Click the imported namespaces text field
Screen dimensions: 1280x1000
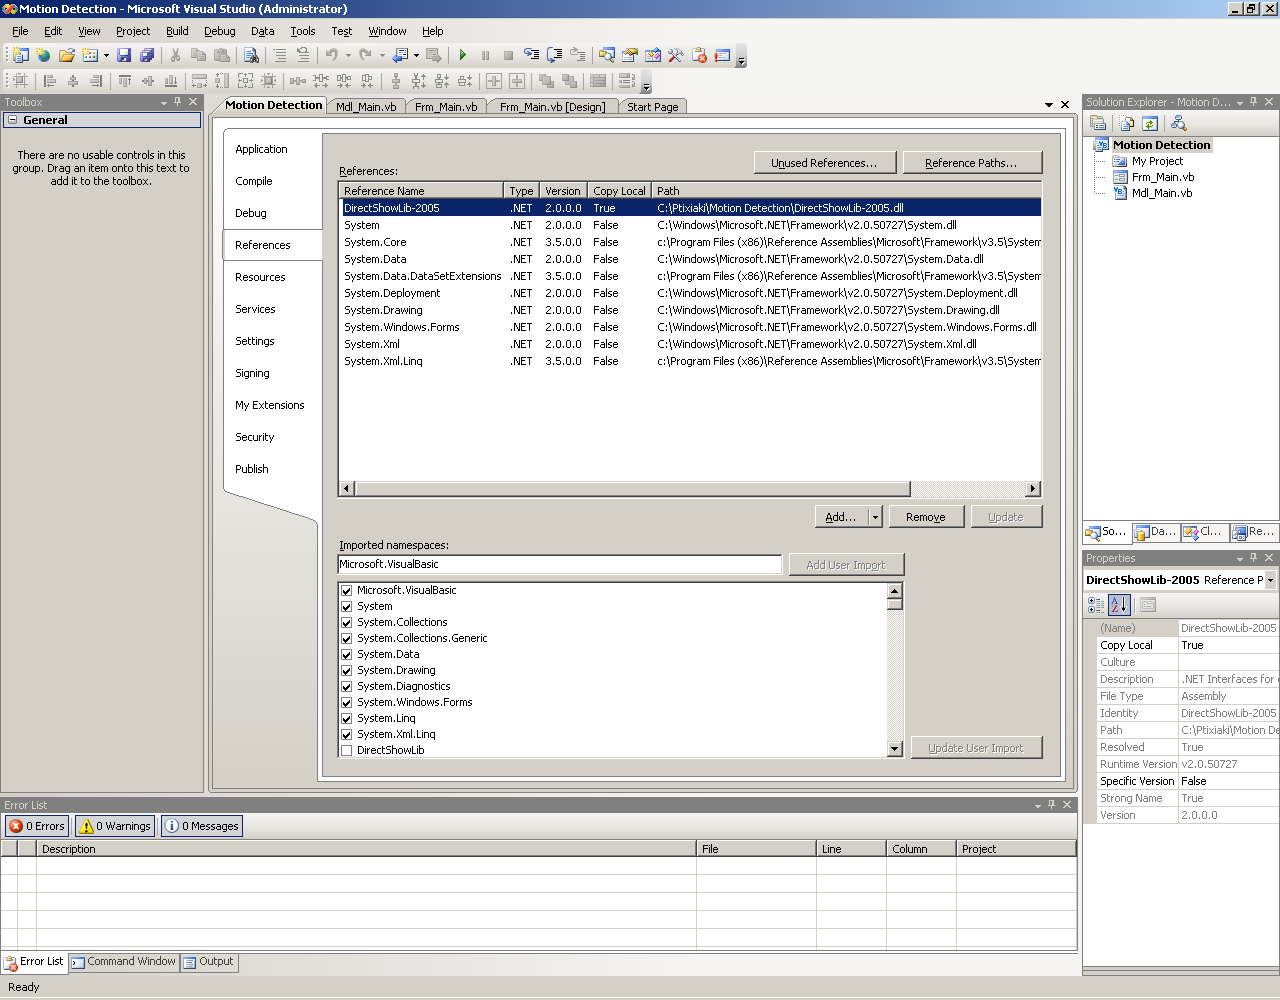tap(560, 564)
